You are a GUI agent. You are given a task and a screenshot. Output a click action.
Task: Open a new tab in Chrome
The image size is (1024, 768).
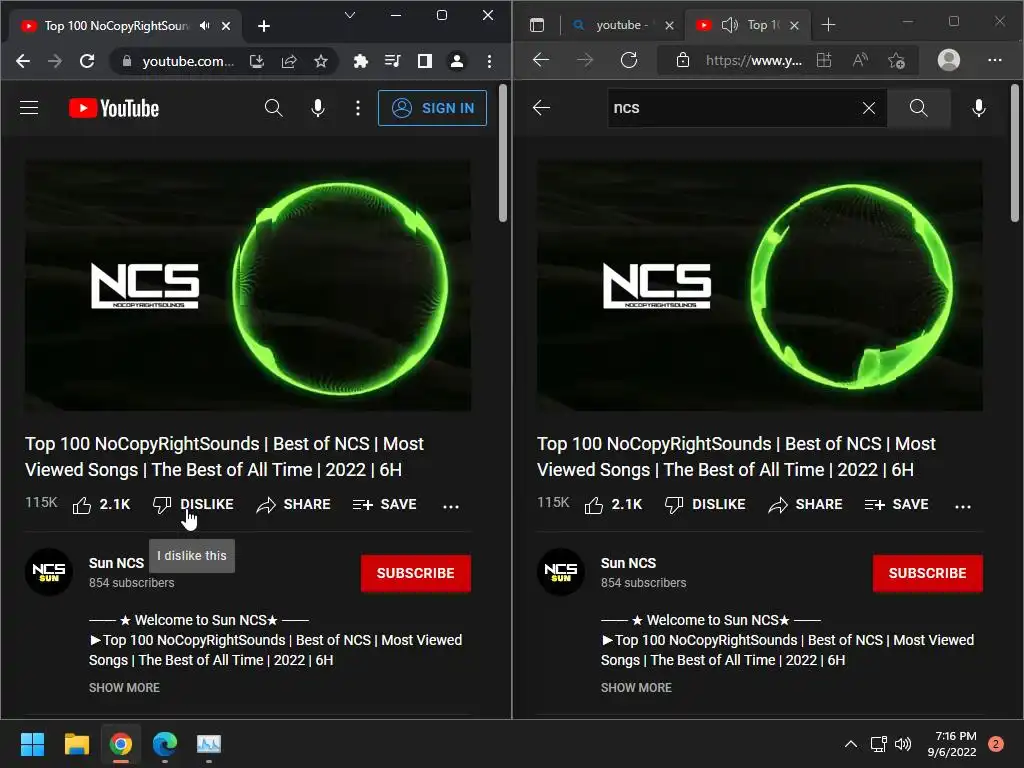(264, 26)
